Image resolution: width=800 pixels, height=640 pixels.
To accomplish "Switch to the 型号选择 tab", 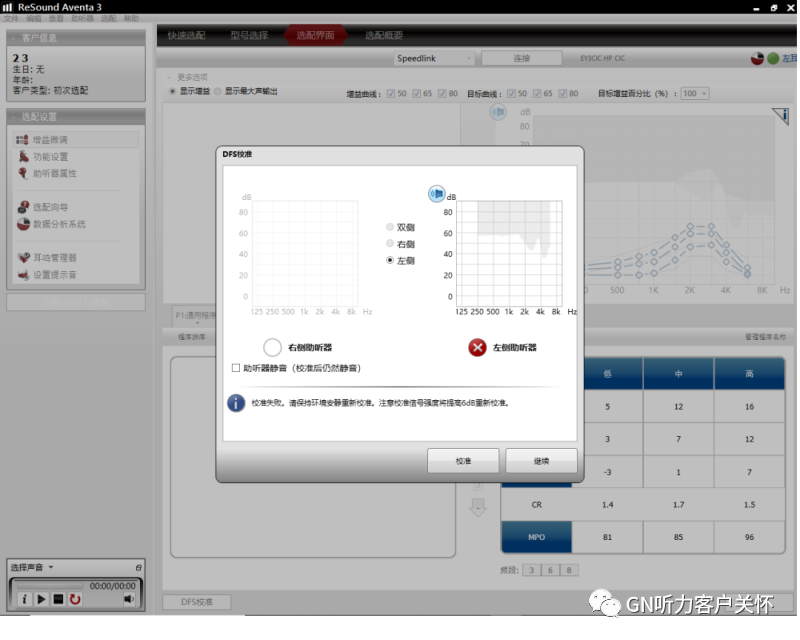I will [x=249, y=35].
